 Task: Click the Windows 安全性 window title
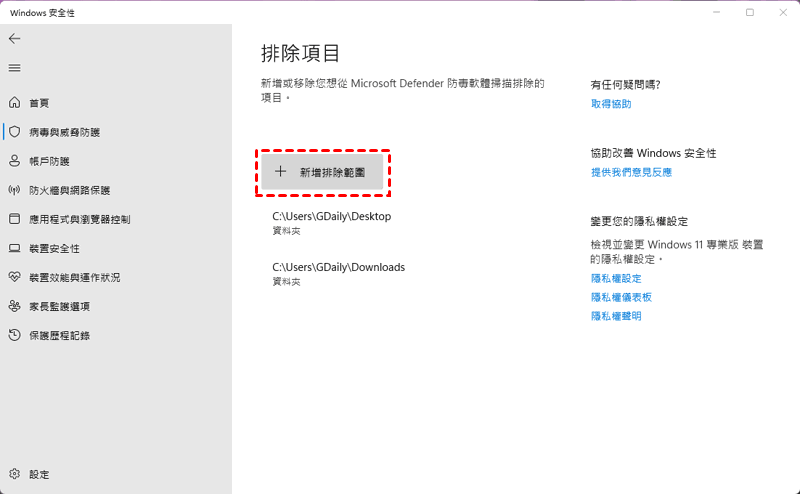click(42, 13)
